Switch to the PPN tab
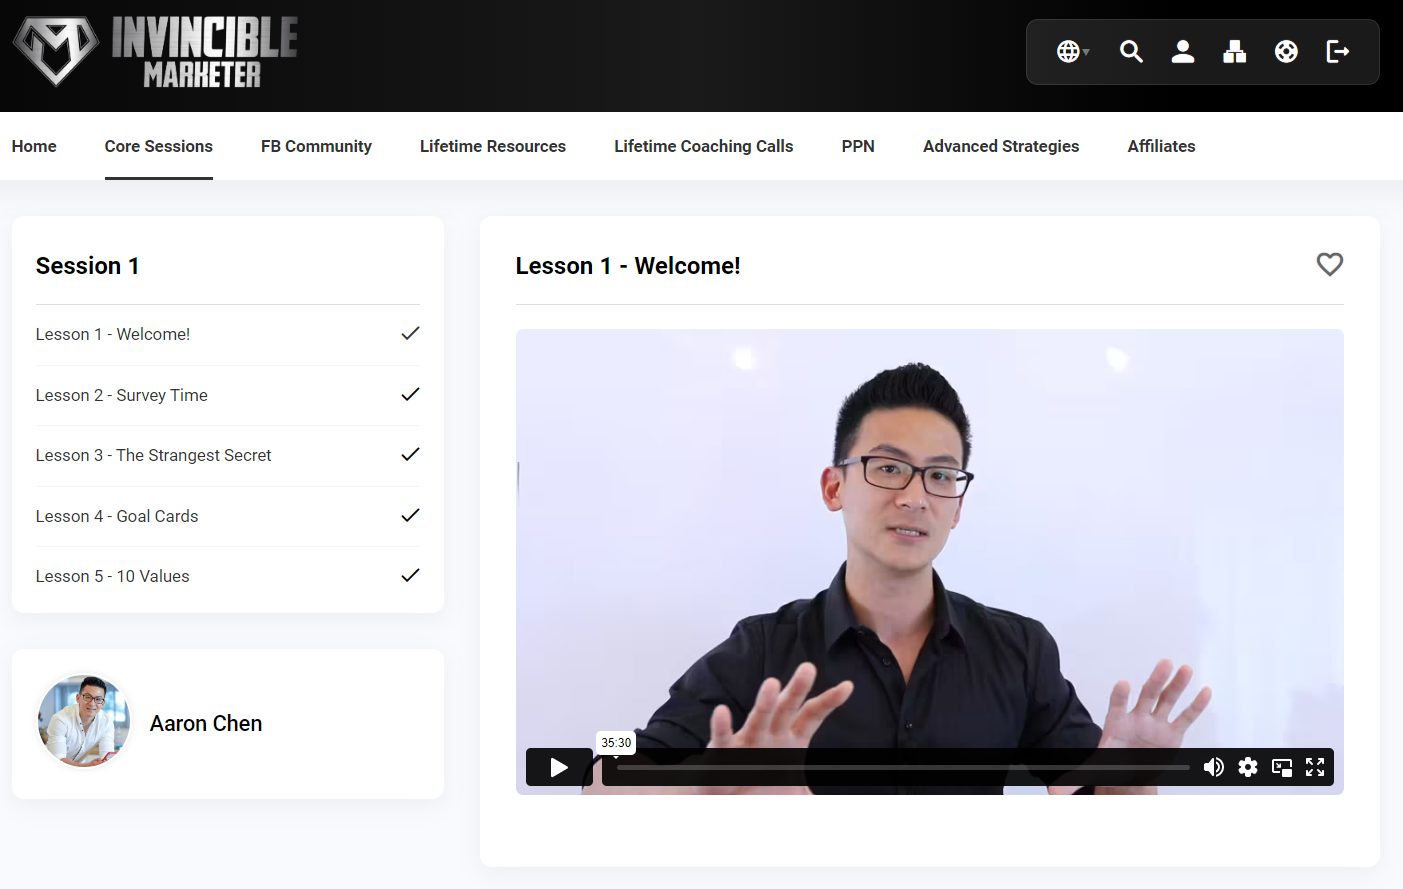This screenshot has height=889, width=1403. [x=858, y=146]
